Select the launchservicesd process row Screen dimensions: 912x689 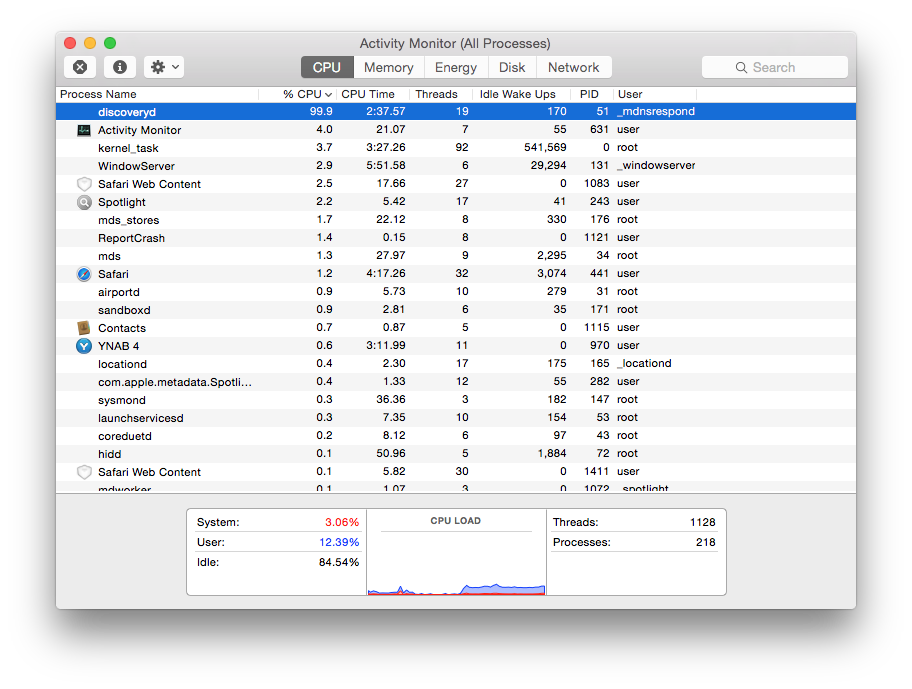click(456, 418)
